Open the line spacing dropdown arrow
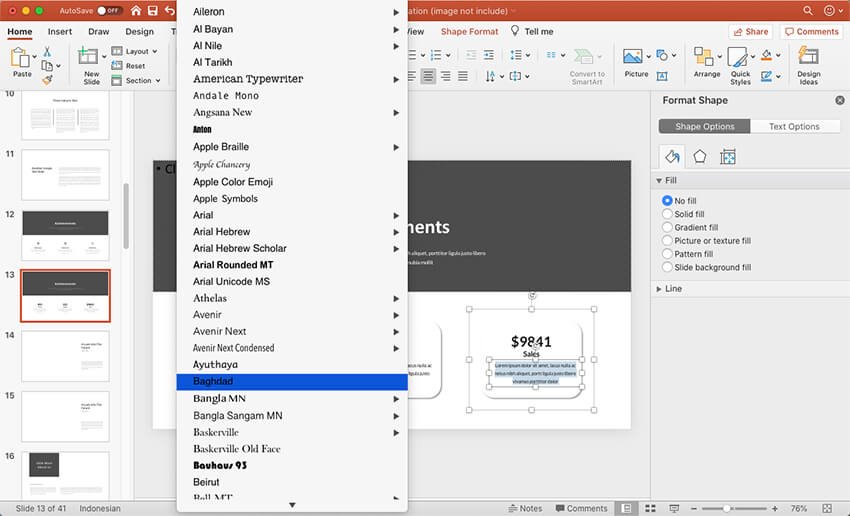The image size is (850, 516). pos(528,55)
